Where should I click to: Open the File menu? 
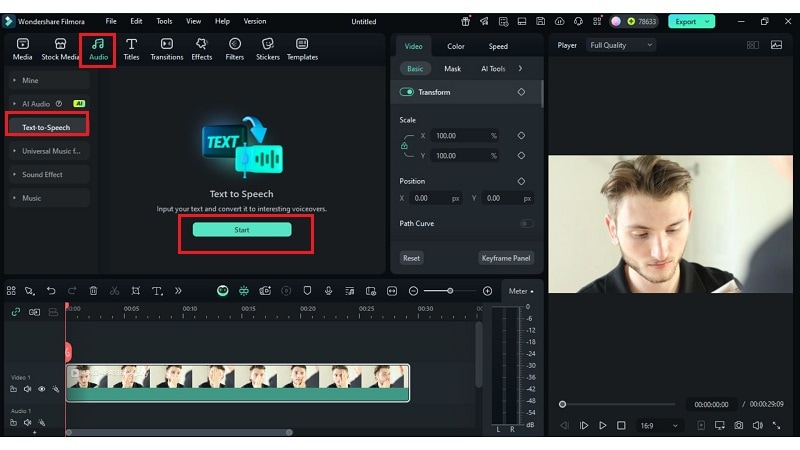coord(111,21)
